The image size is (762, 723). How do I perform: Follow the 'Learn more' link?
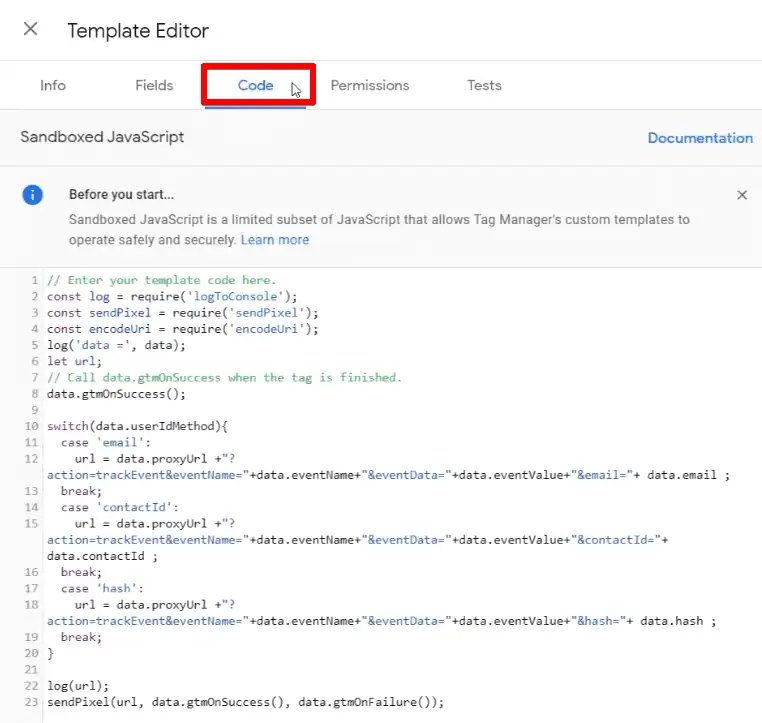[x=275, y=240]
